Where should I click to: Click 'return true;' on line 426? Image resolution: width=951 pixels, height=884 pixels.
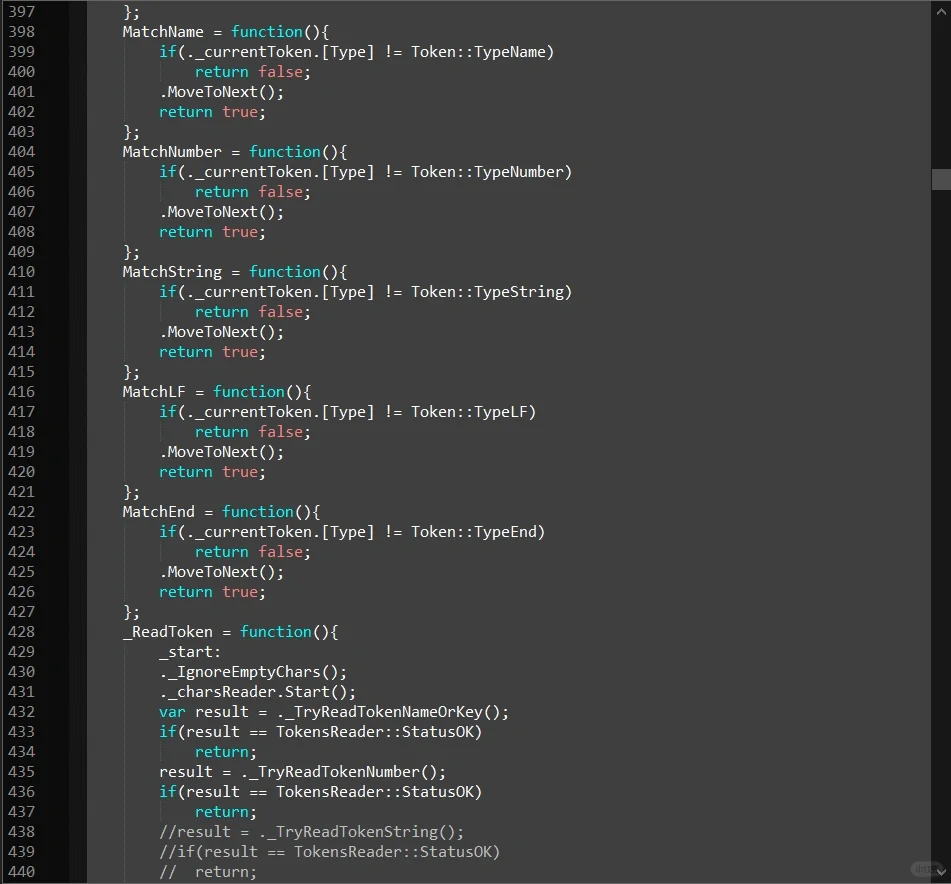(212, 592)
